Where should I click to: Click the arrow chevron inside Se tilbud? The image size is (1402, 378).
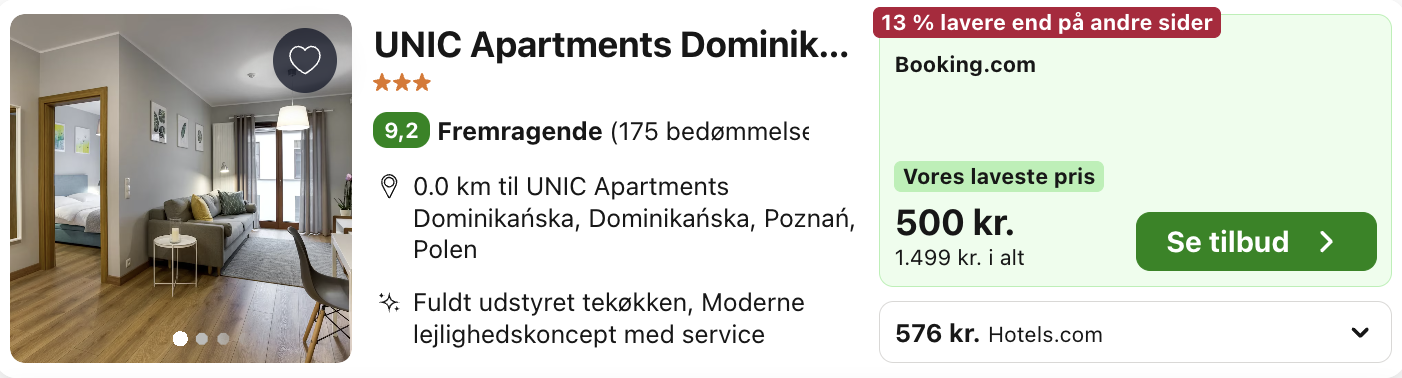(1327, 242)
